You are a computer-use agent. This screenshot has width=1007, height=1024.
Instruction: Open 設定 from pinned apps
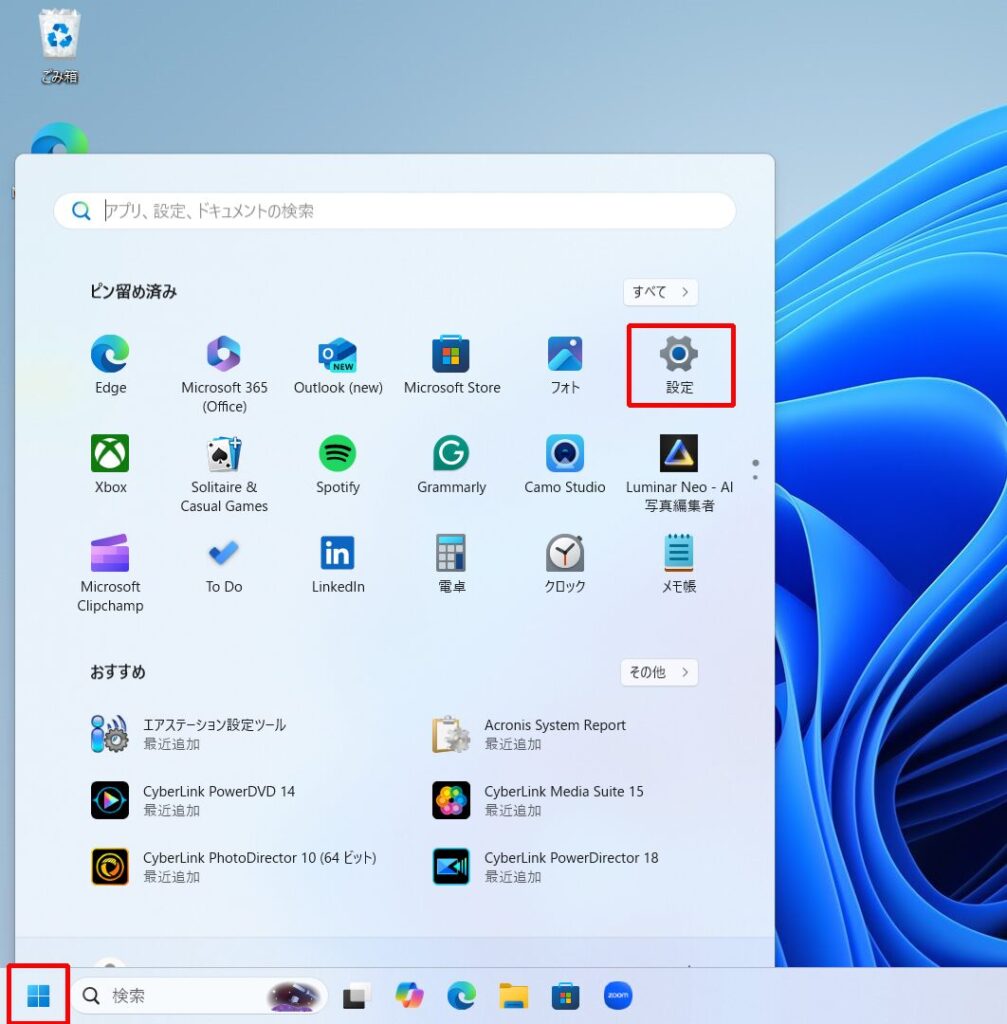[x=679, y=365]
